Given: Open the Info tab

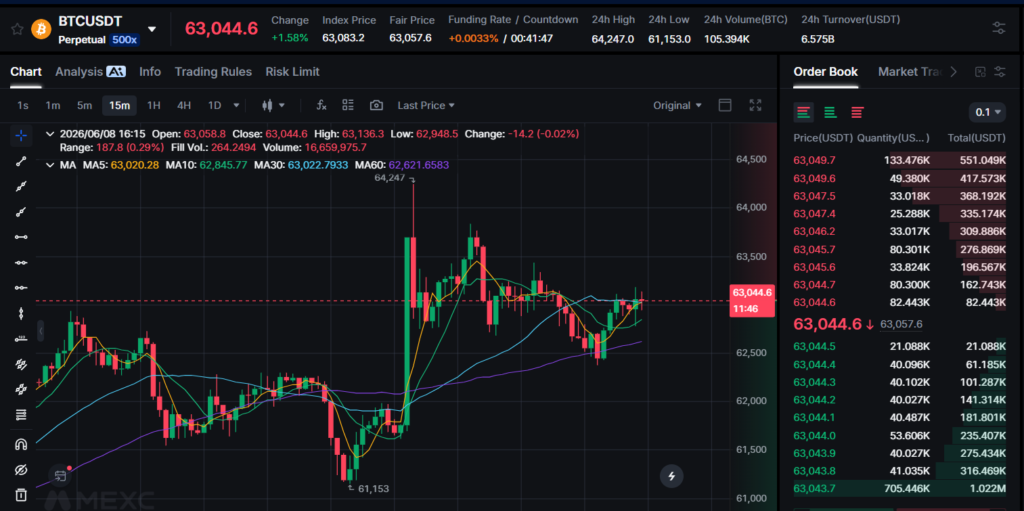Looking at the screenshot, I should tap(150, 72).
